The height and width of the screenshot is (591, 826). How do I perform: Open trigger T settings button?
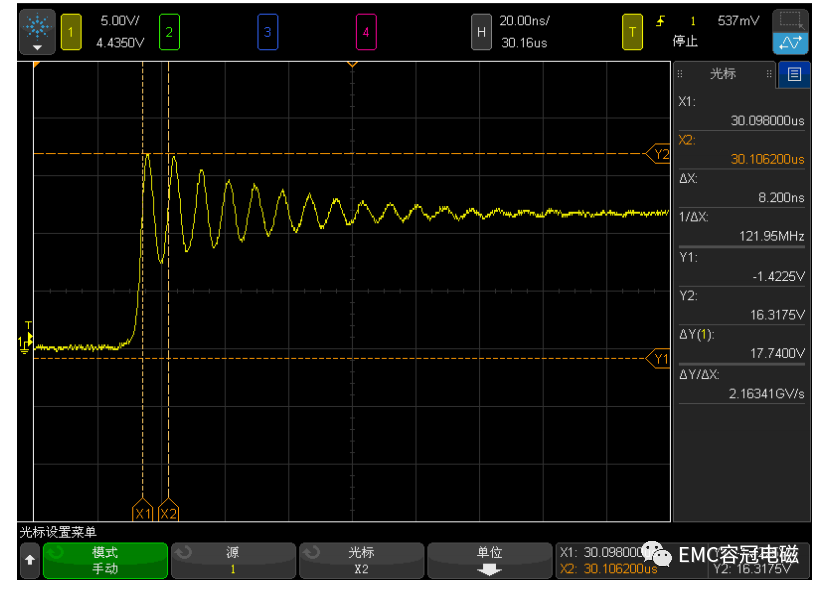click(632, 32)
